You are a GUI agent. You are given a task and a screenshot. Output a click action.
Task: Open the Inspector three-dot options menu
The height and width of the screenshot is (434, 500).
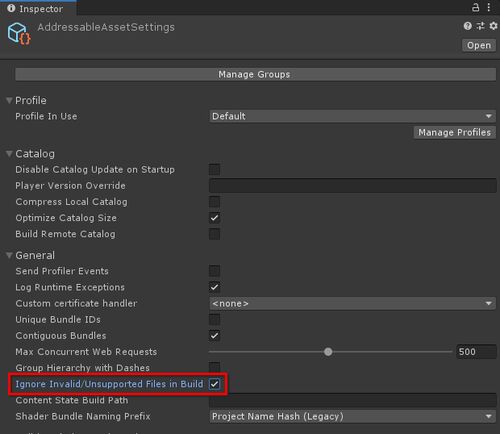click(489, 7)
